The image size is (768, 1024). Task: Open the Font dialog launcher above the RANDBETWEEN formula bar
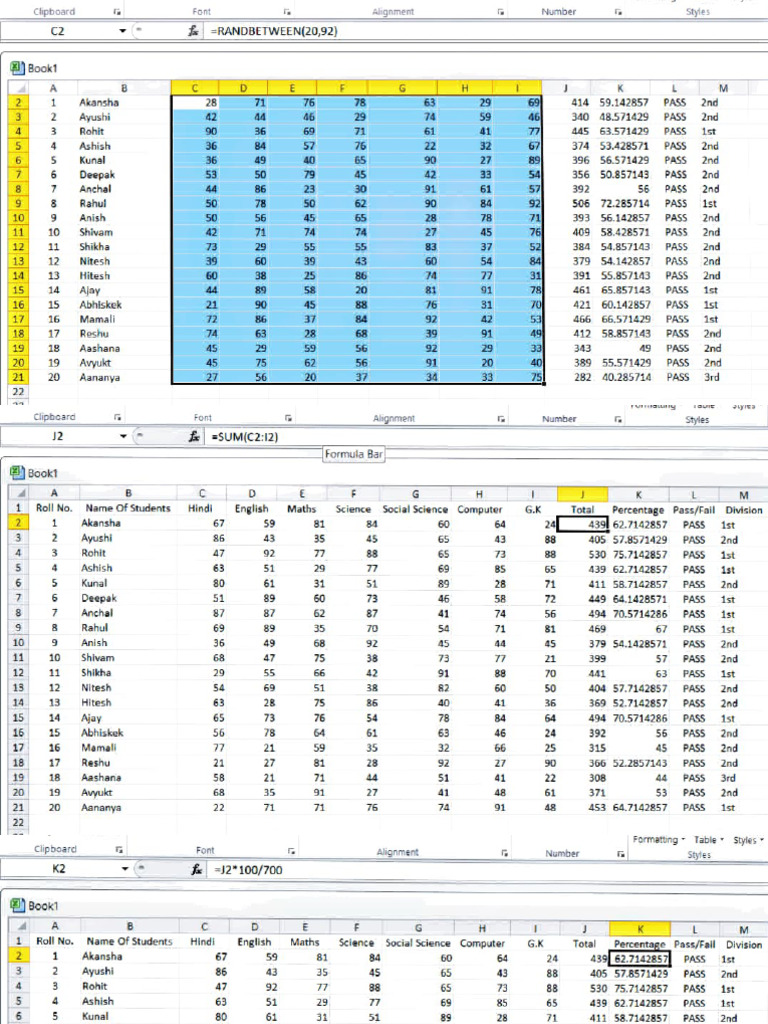287,12
